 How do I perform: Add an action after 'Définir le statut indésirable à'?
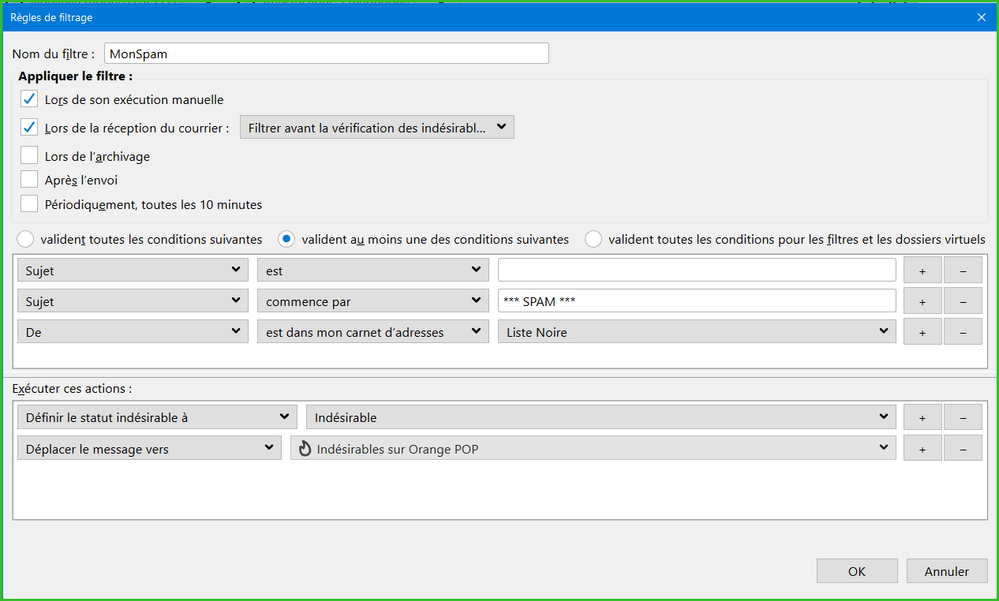coord(922,417)
